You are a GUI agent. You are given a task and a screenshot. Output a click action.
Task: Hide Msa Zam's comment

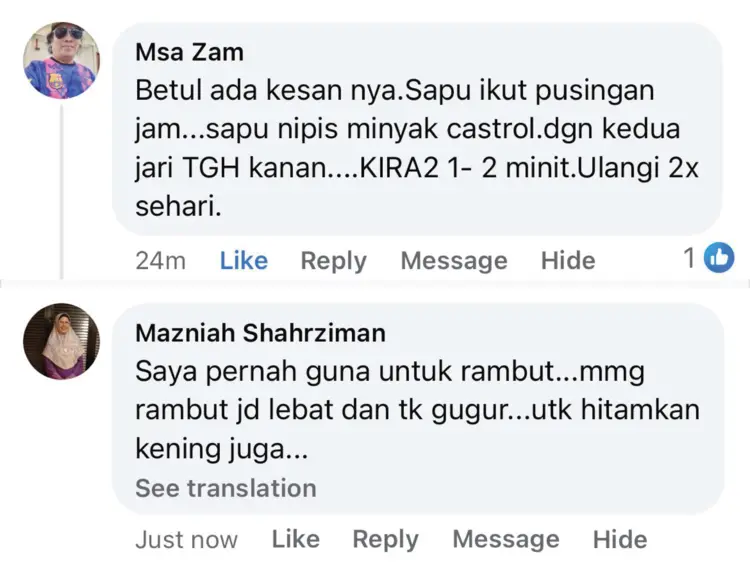[x=568, y=261]
